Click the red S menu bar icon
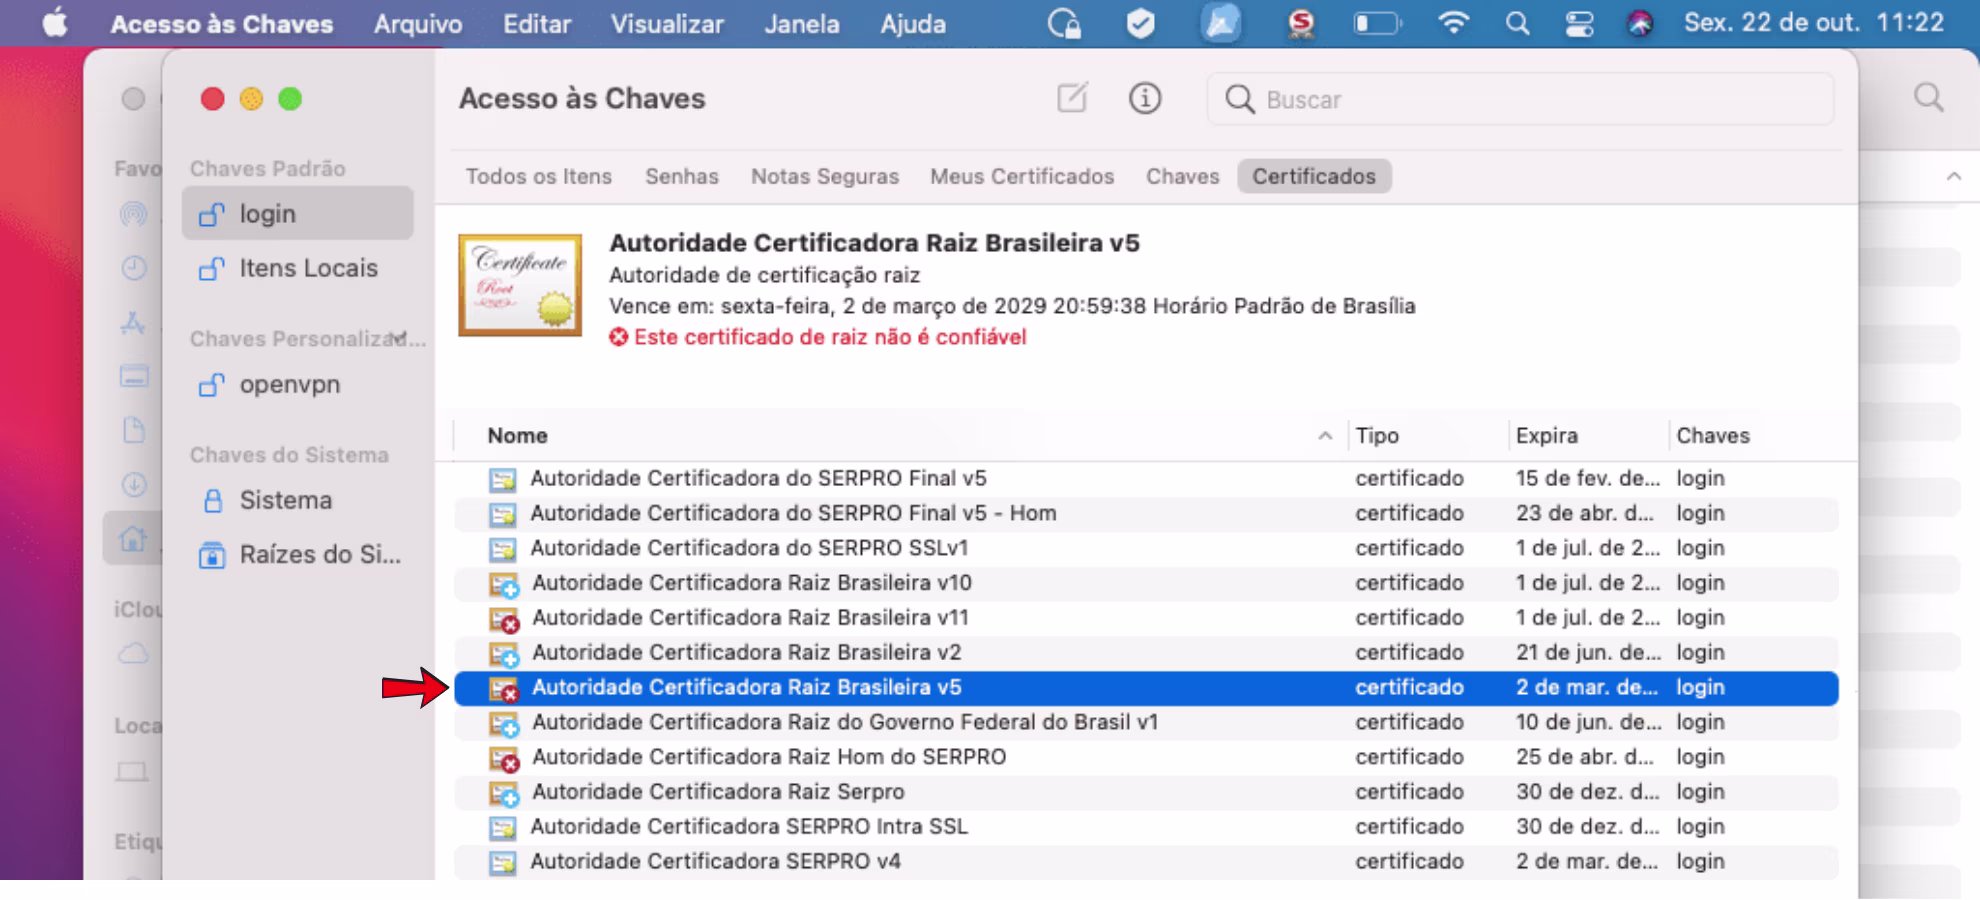Viewport: 1980px width, 900px height. (1301, 23)
